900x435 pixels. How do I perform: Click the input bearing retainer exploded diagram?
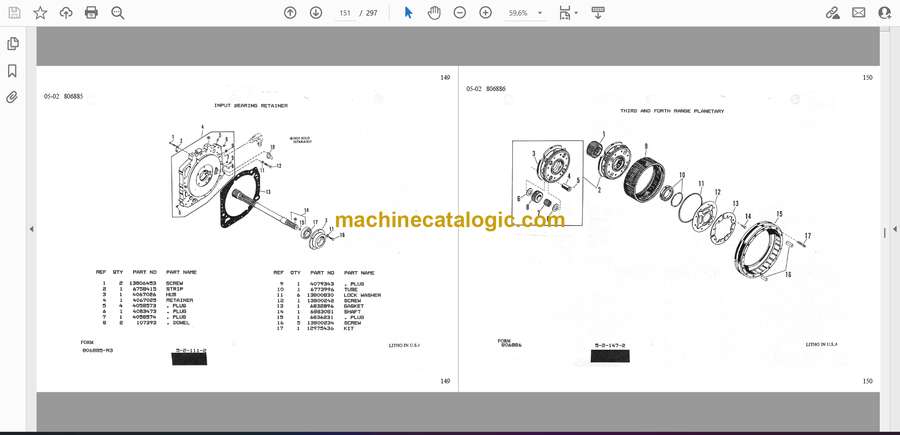(x=255, y=189)
